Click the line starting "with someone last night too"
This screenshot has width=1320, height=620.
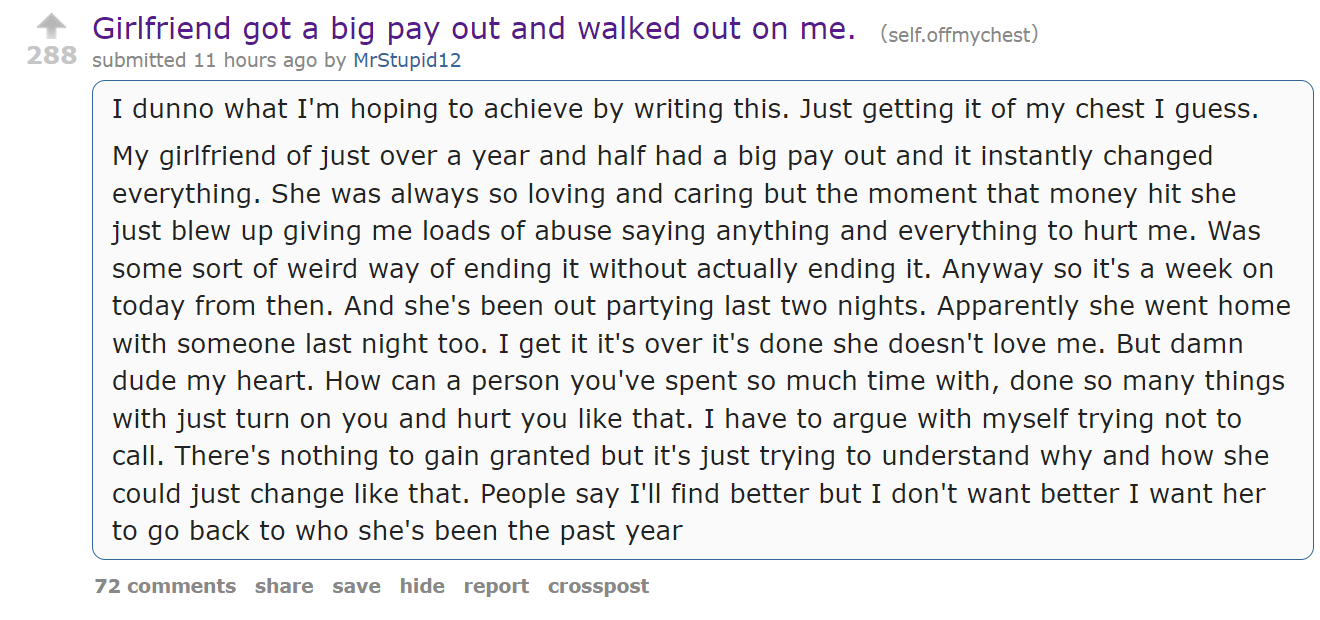point(677,344)
